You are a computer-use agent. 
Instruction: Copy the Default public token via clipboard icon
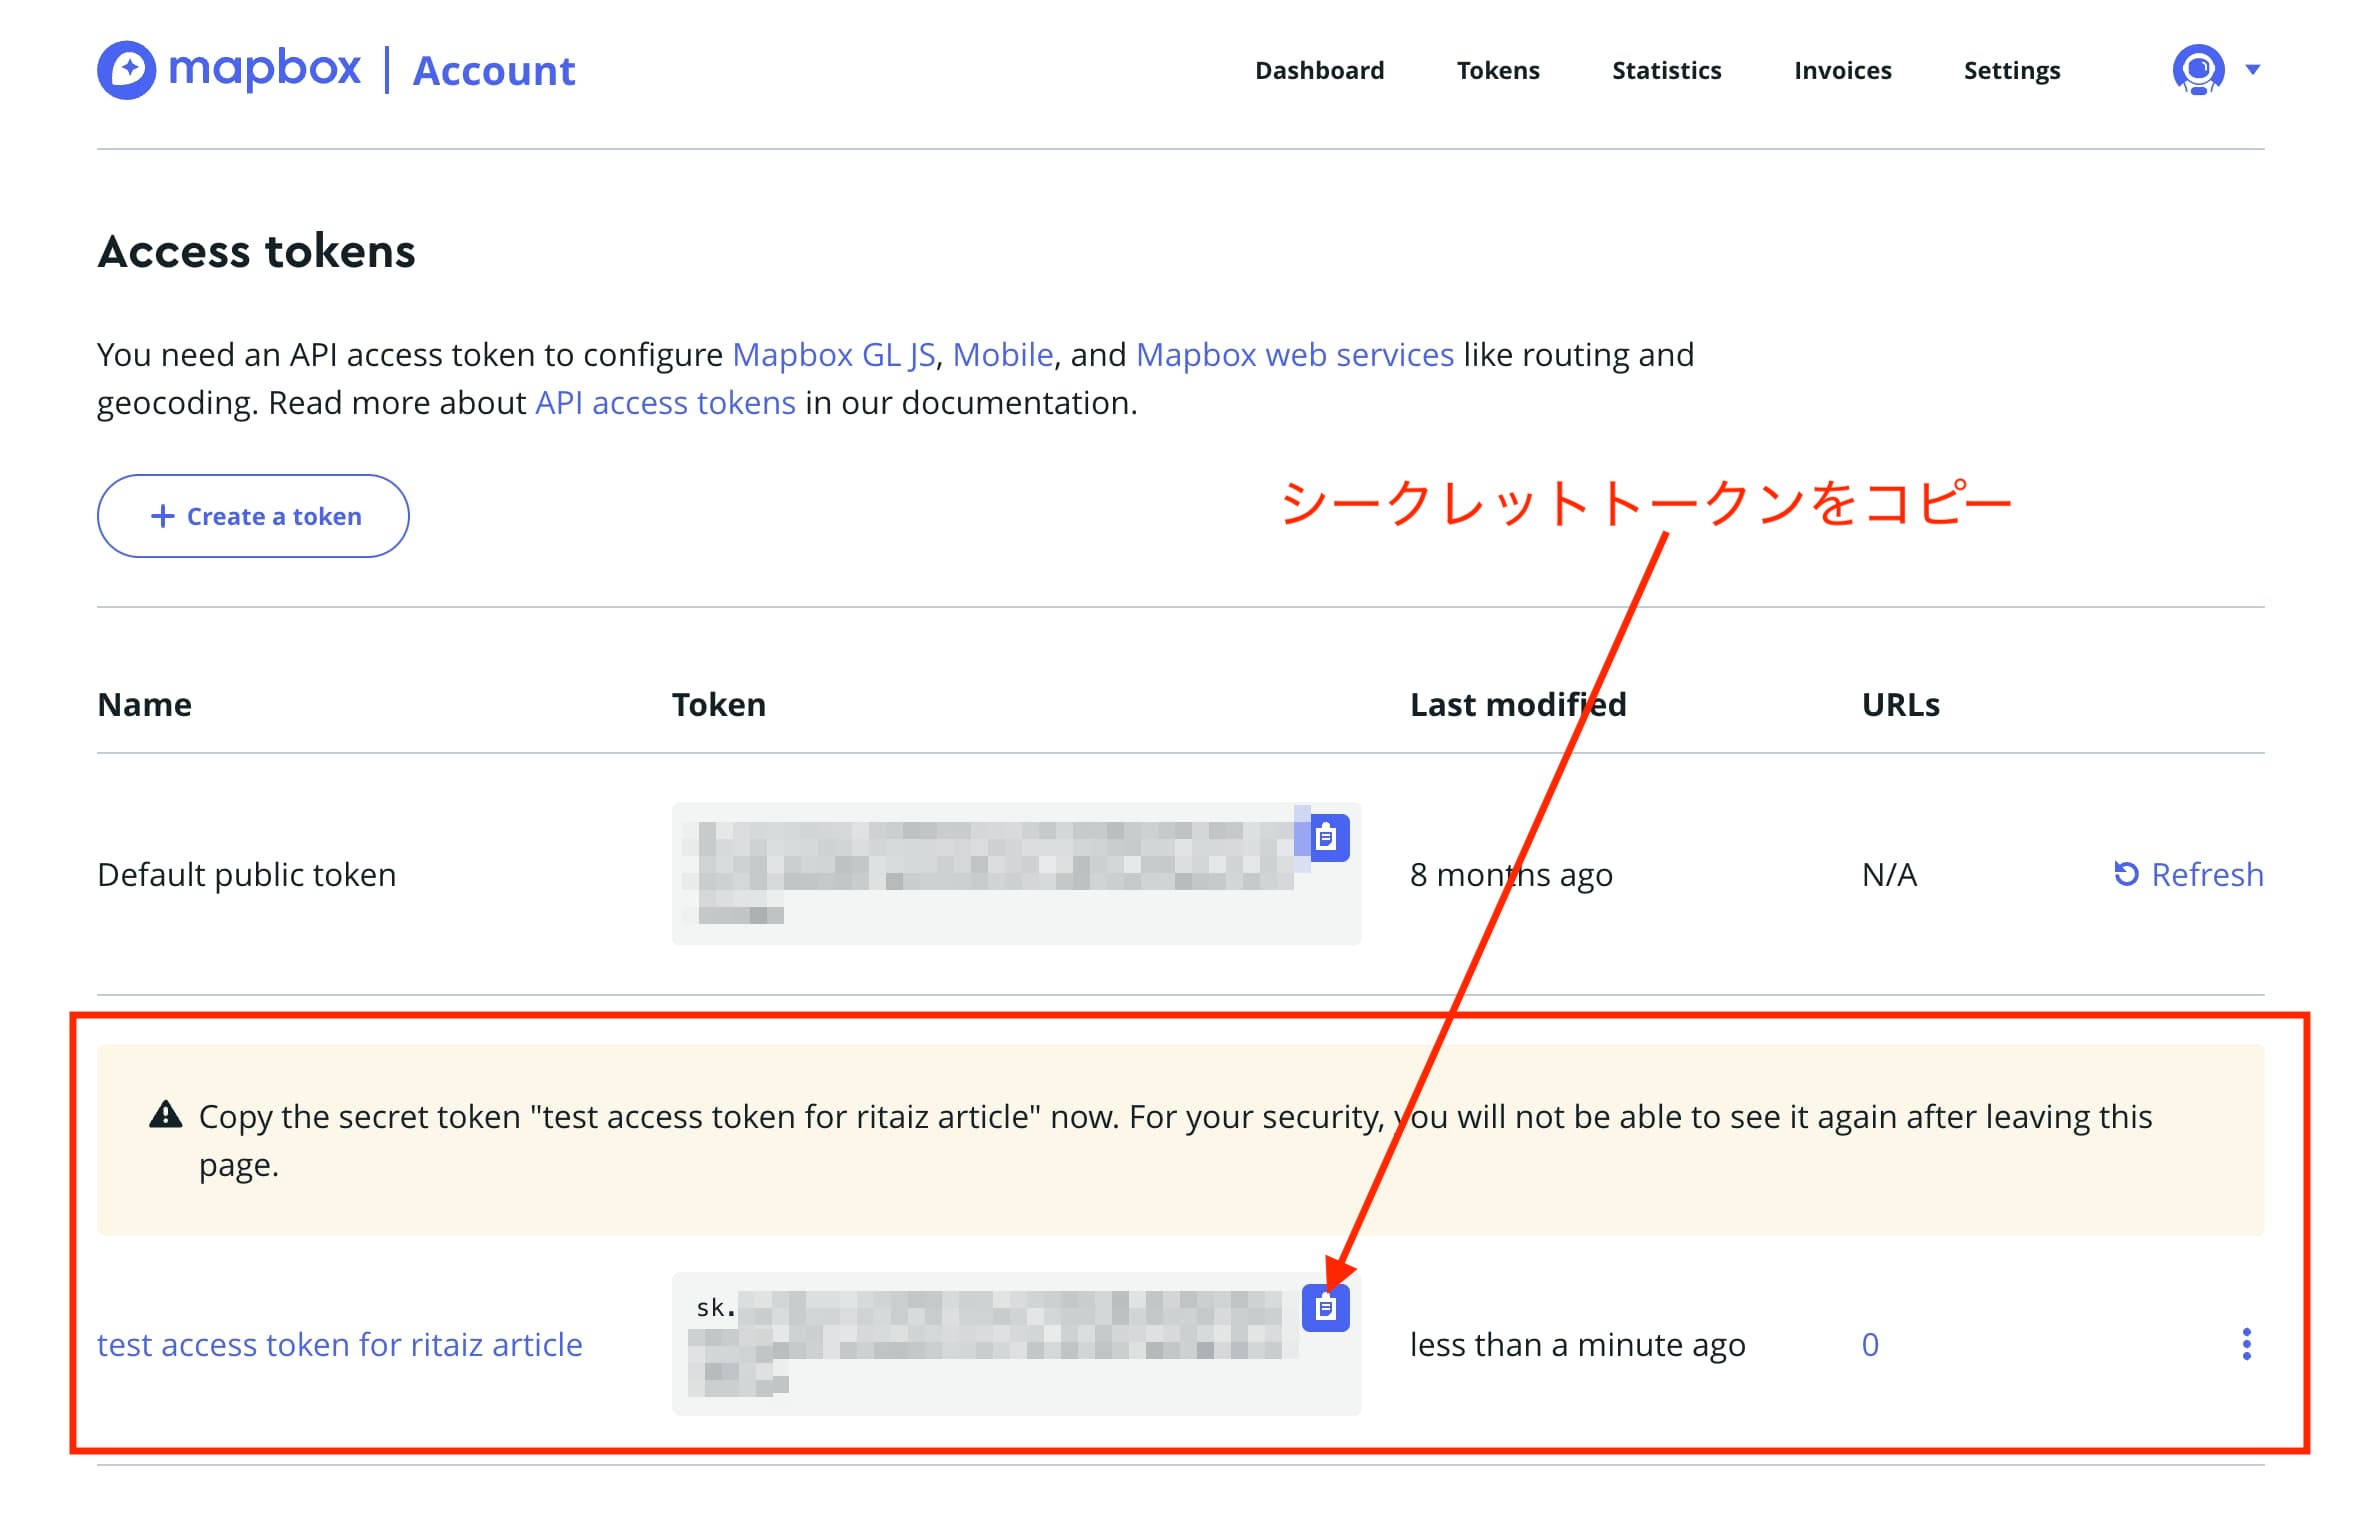pos(1327,838)
